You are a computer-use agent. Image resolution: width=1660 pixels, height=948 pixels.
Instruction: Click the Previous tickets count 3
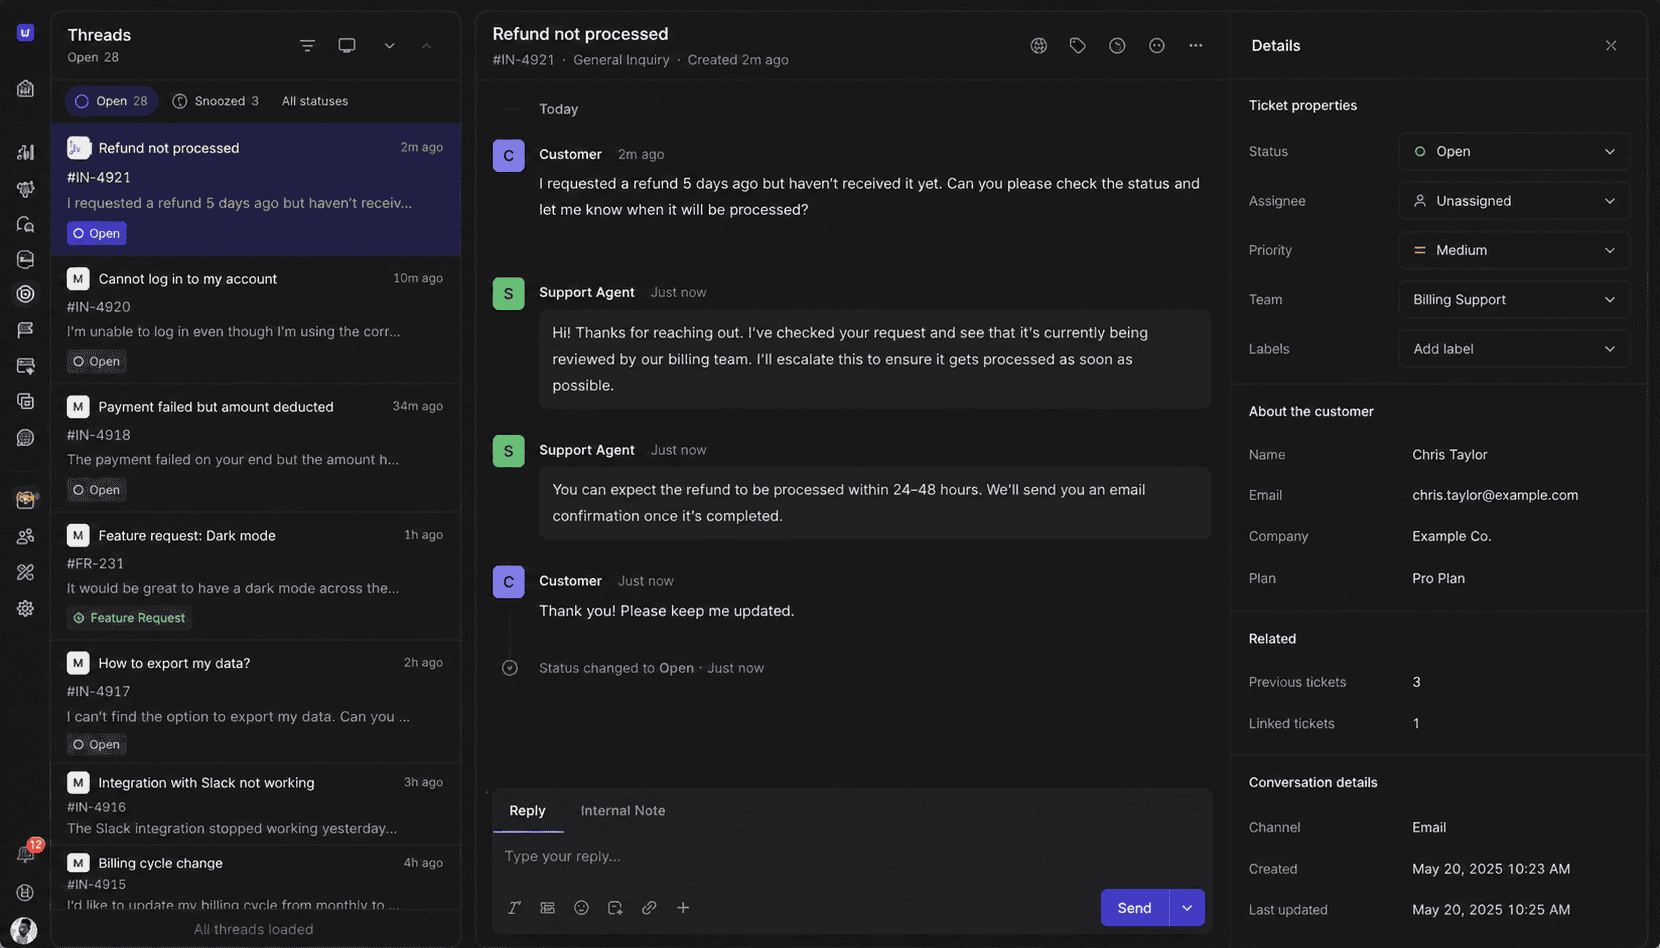tap(1416, 682)
